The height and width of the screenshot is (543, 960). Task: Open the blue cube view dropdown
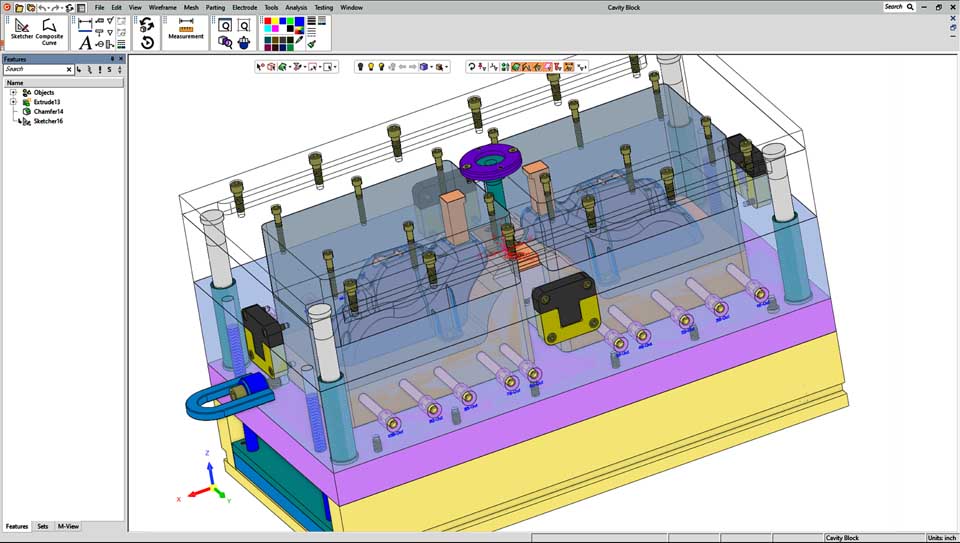click(x=432, y=67)
